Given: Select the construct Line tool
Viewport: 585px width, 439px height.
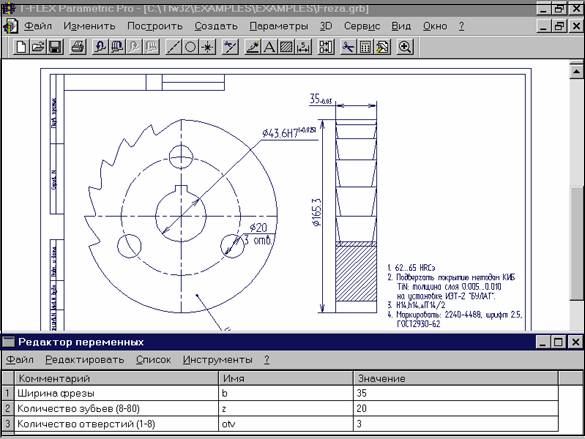Looking at the screenshot, I should click(x=173, y=47).
